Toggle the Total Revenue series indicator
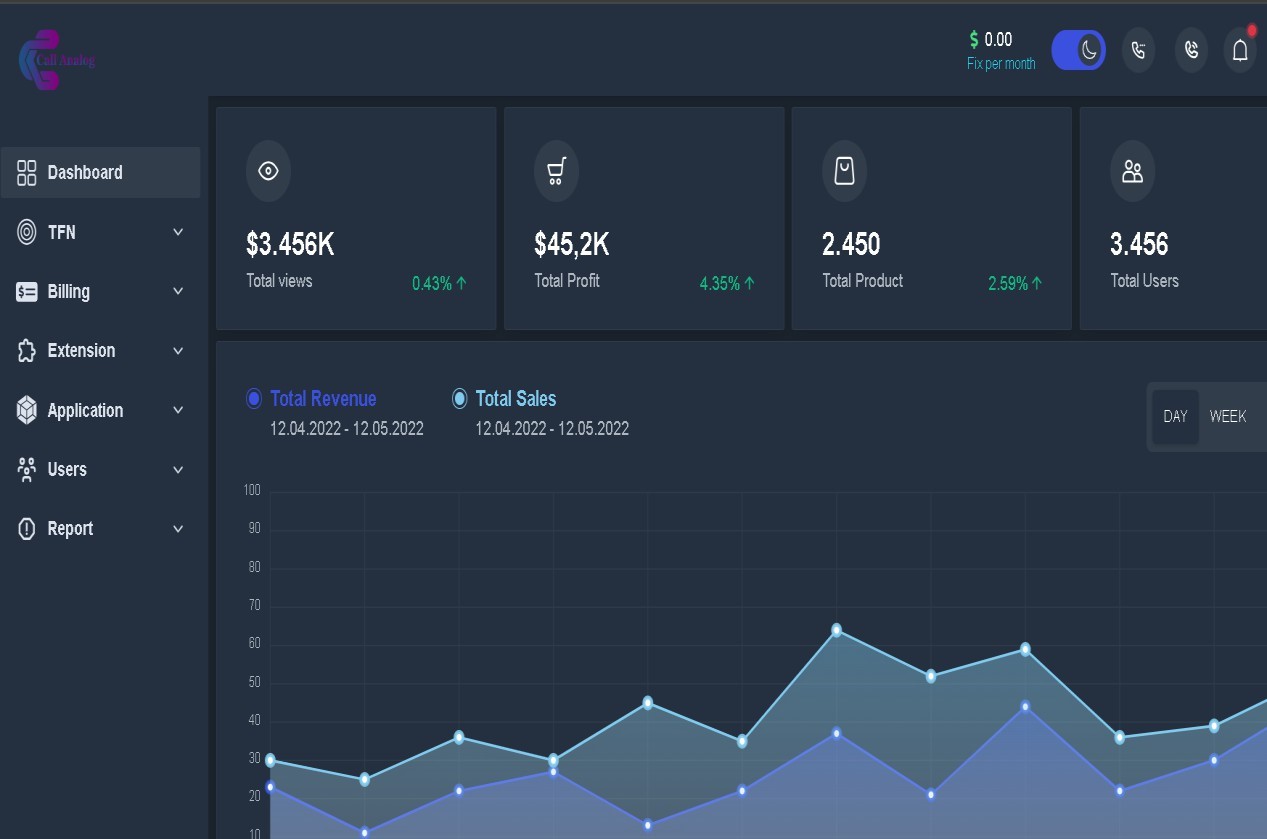Viewport: 1267px width, 839px height. [x=254, y=399]
